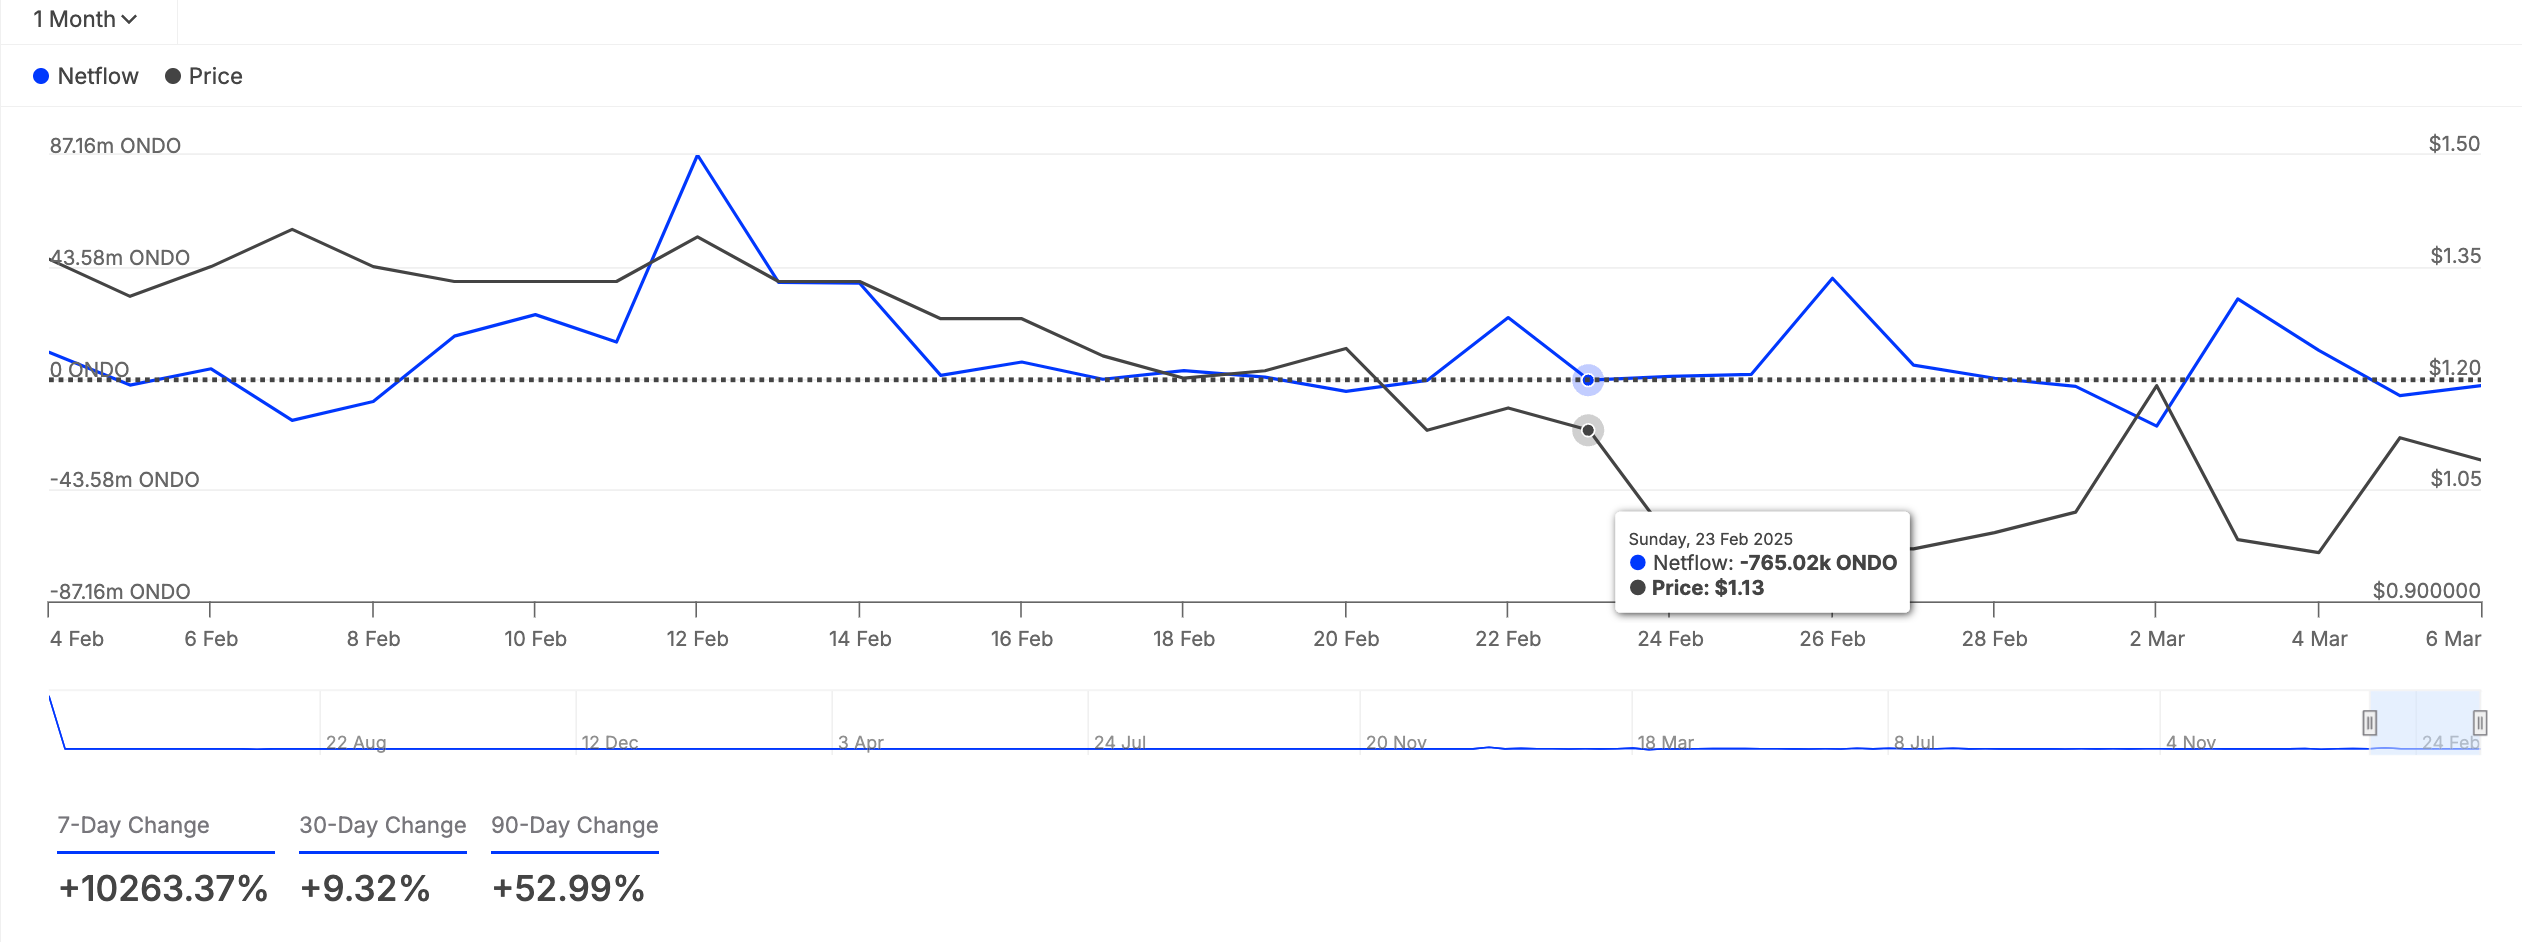Select the Netflow spike at 26 Feb
This screenshot has width=2522, height=942.
tap(1832, 279)
